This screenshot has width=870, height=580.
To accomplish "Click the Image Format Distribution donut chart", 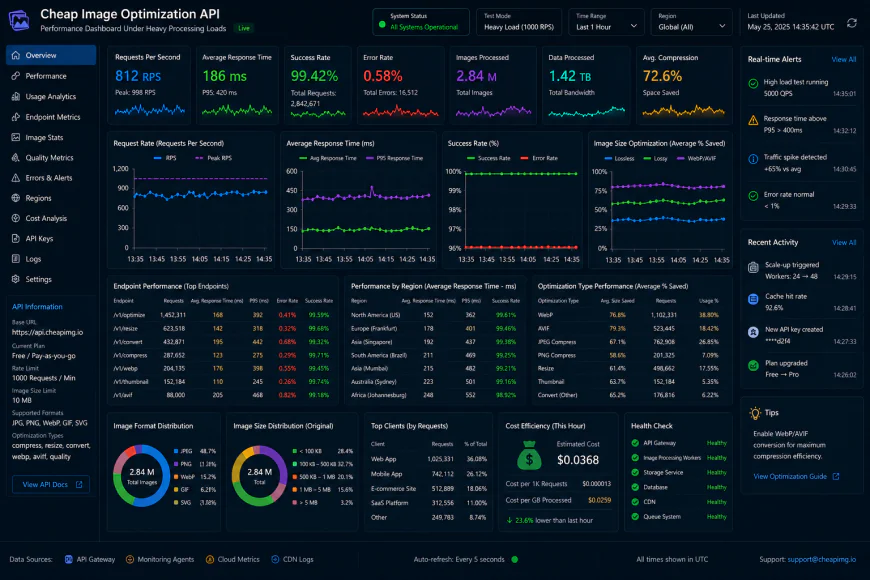I will (141, 476).
